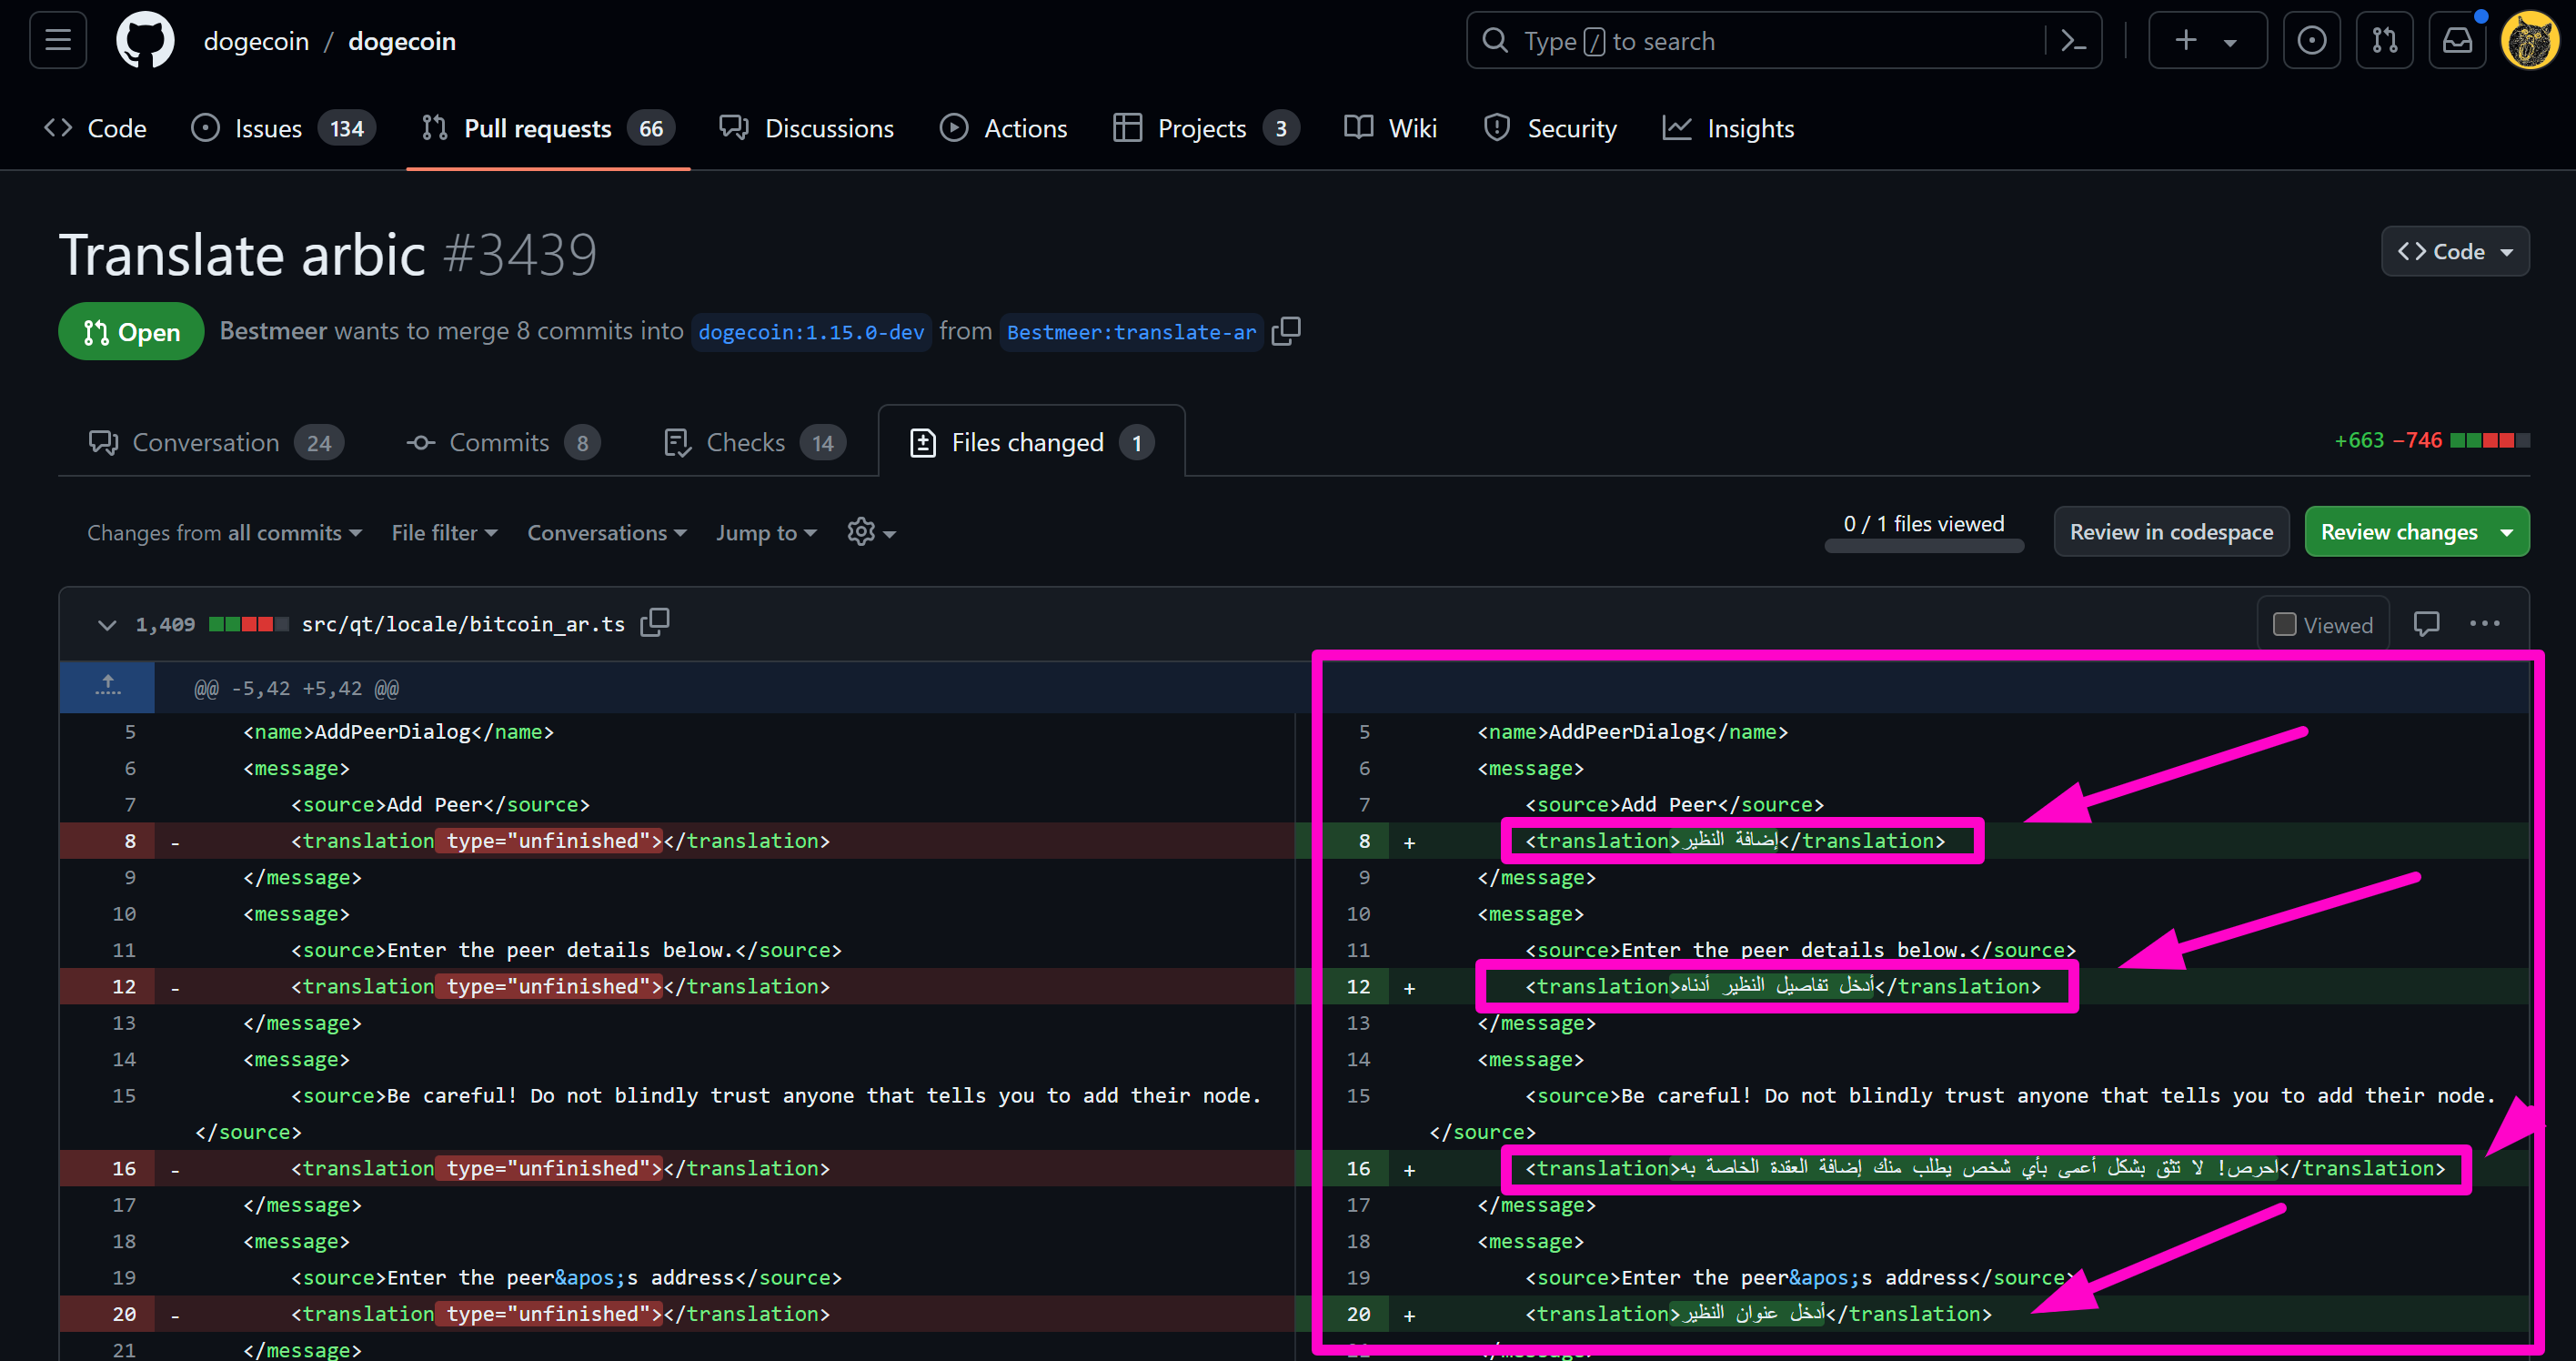Open the dogecoin repository link
The height and width of the screenshot is (1361, 2576).
pos(402,41)
